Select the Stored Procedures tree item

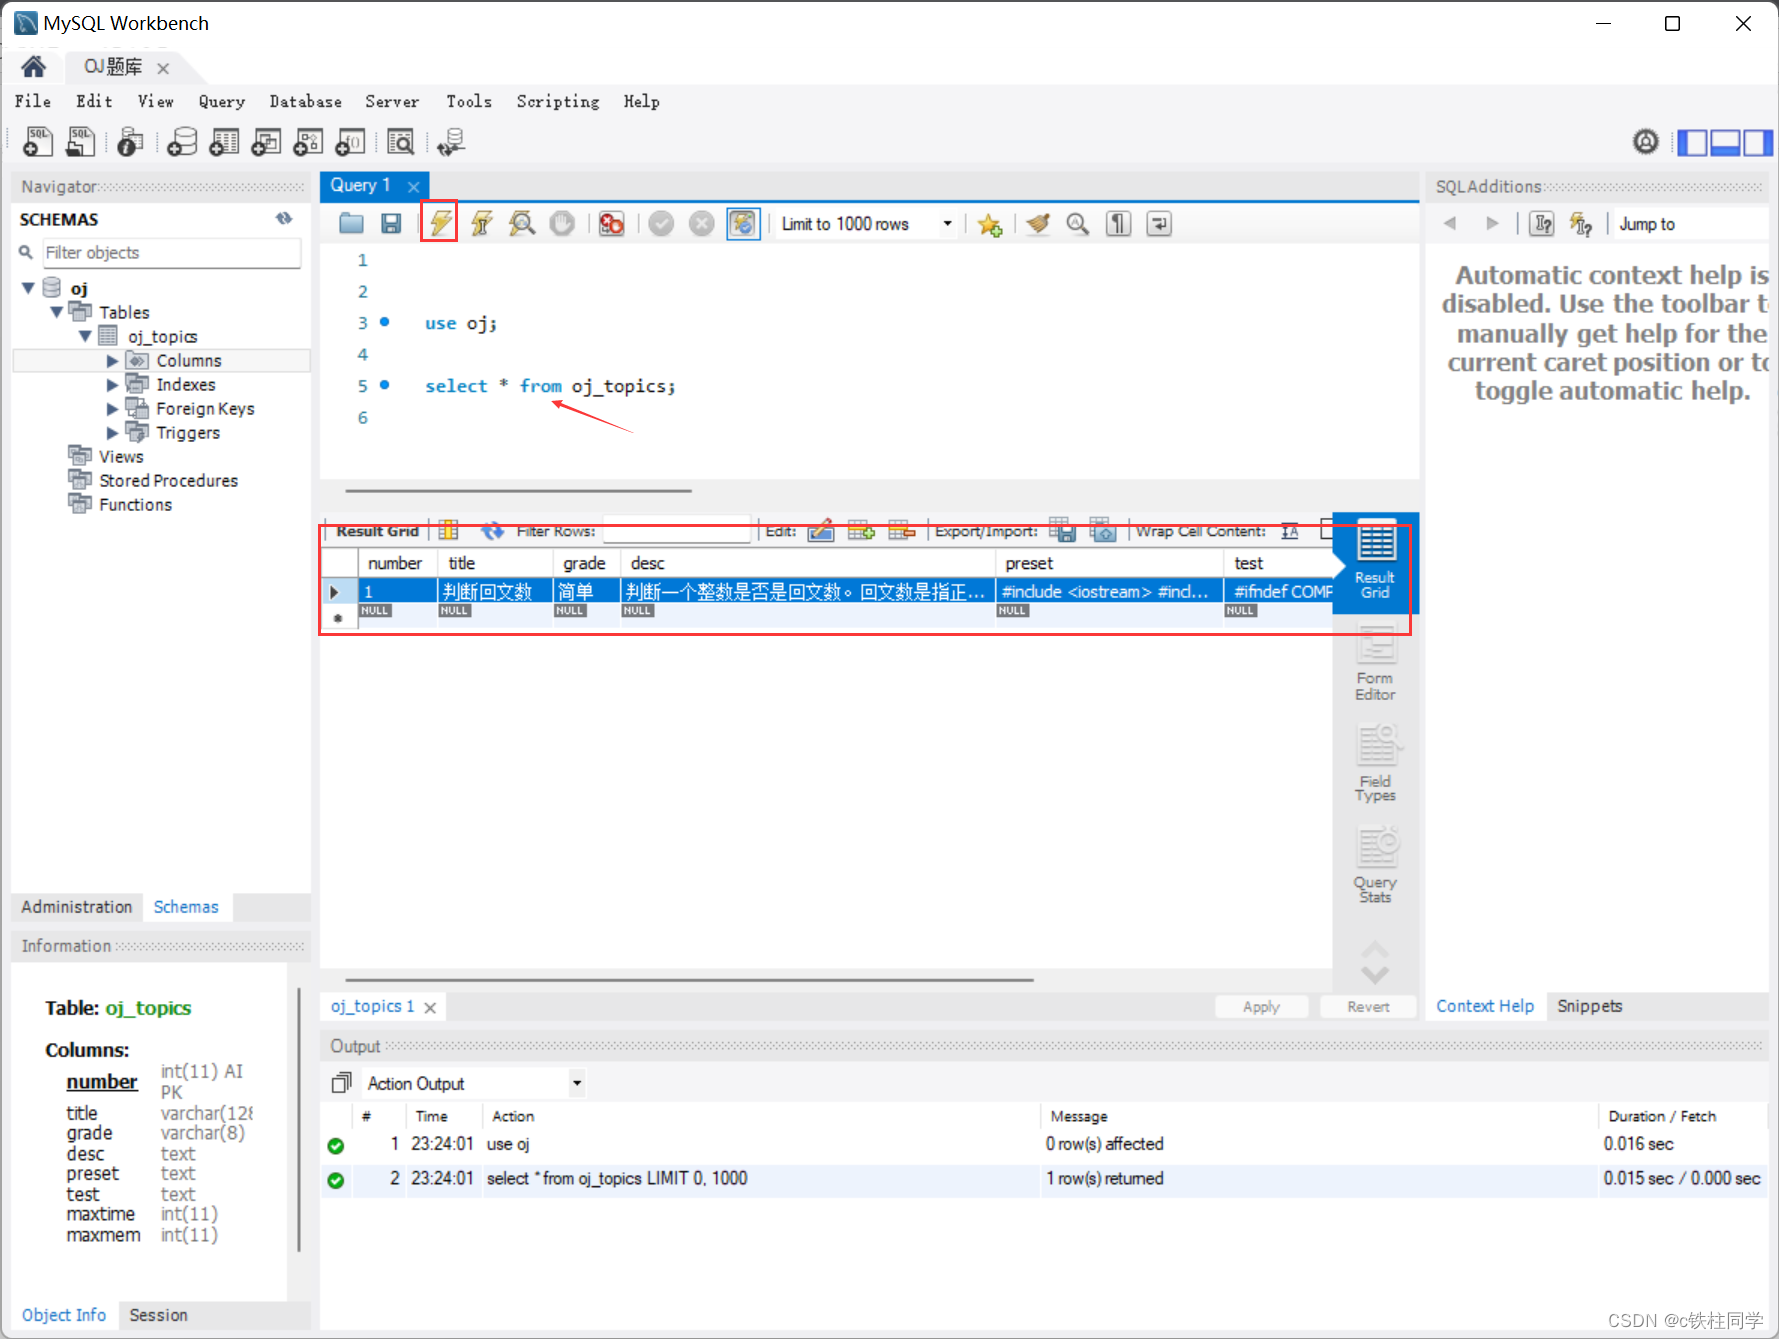(x=168, y=481)
